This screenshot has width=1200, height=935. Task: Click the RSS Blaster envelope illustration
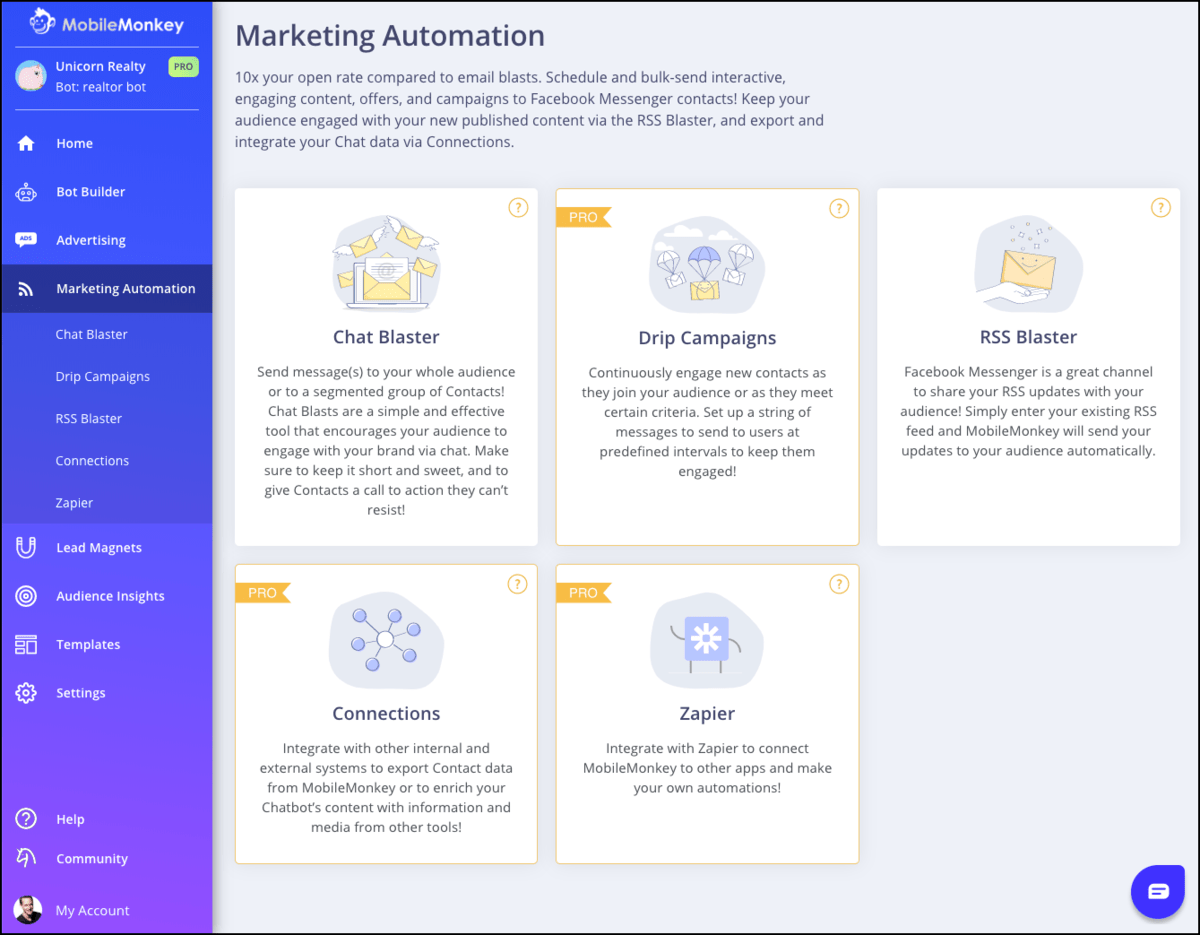pyautogui.click(x=1028, y=264)
